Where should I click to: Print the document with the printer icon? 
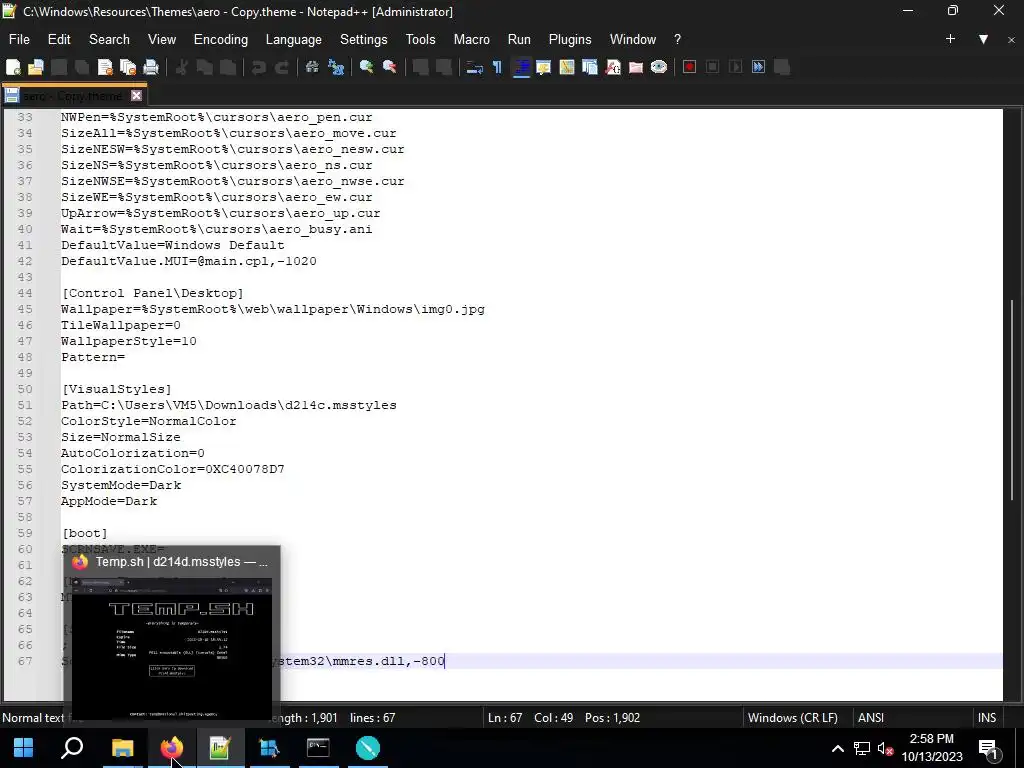coord(151,67)
